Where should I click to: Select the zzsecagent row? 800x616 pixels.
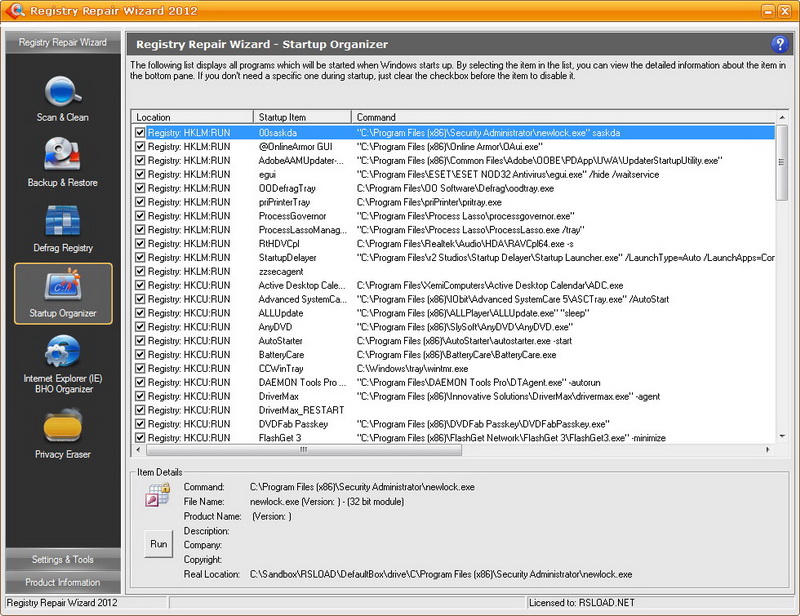click(x=454, y=272)
